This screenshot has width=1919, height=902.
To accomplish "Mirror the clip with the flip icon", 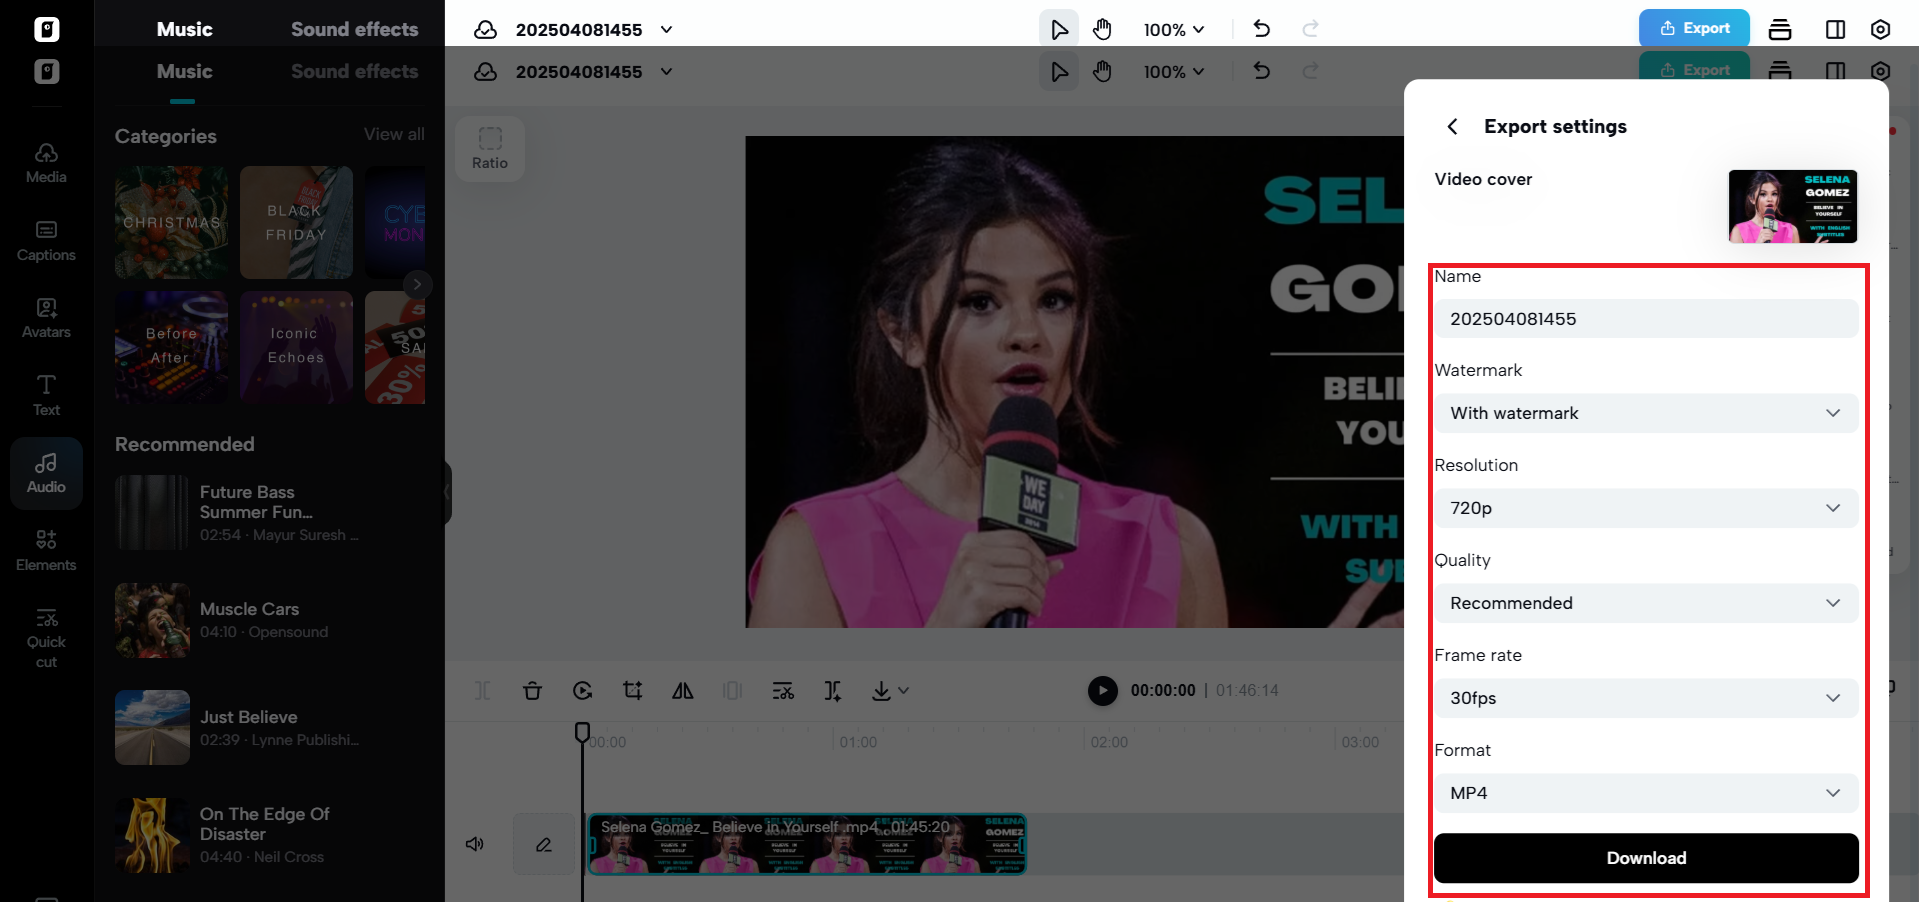I will coord(682,690).
